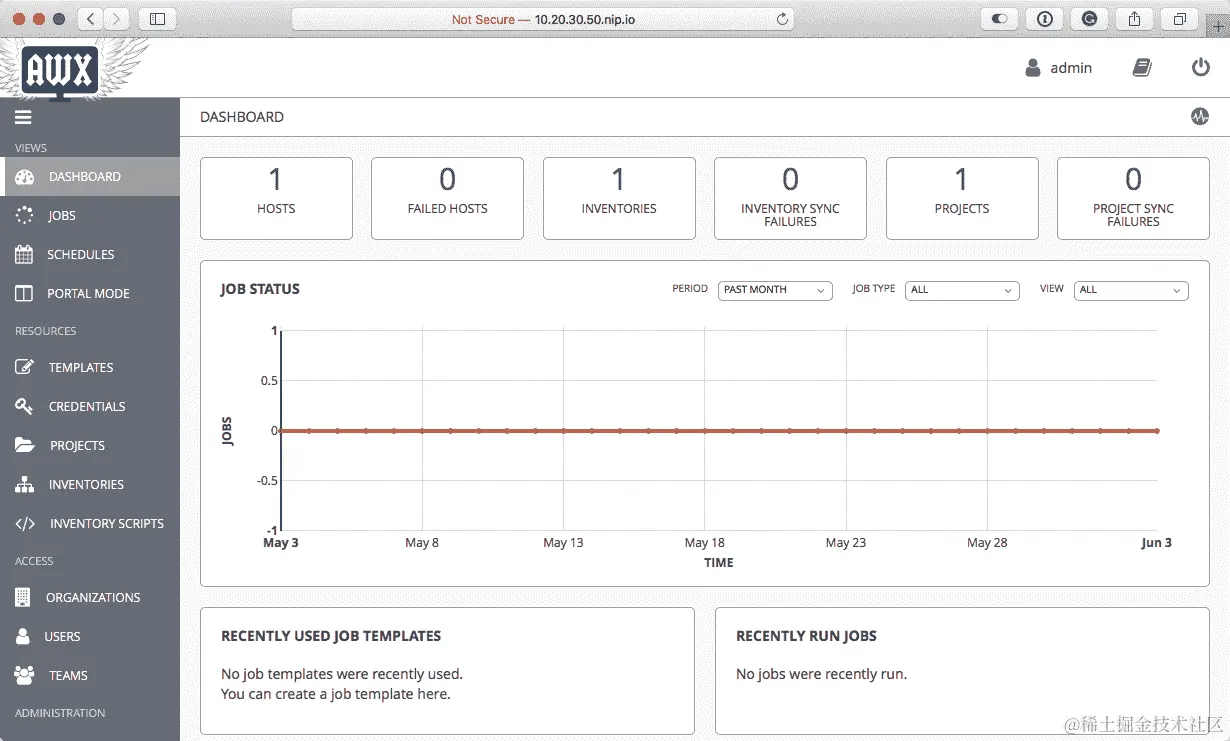Click the Schedules calendar icon
The height and width of the screenshot is (741, 1230).
pos(24,255)
